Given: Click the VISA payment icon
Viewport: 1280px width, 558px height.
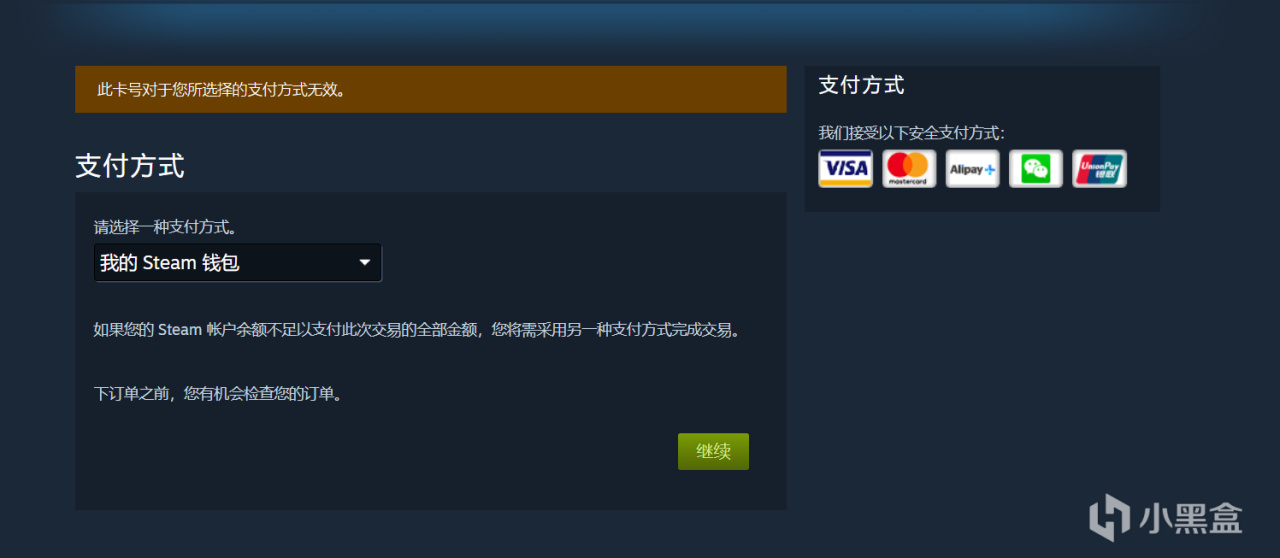Looking at the screenshot, I should (x=845, y=169).
